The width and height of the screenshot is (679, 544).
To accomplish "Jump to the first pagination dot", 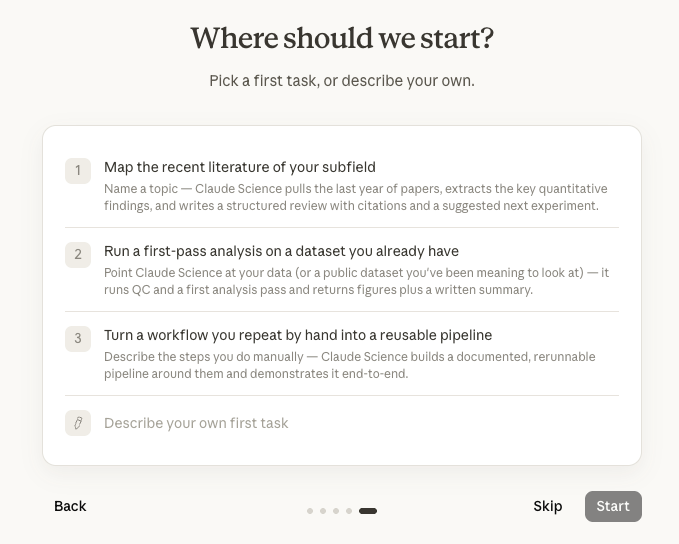I will pos(310,511).
